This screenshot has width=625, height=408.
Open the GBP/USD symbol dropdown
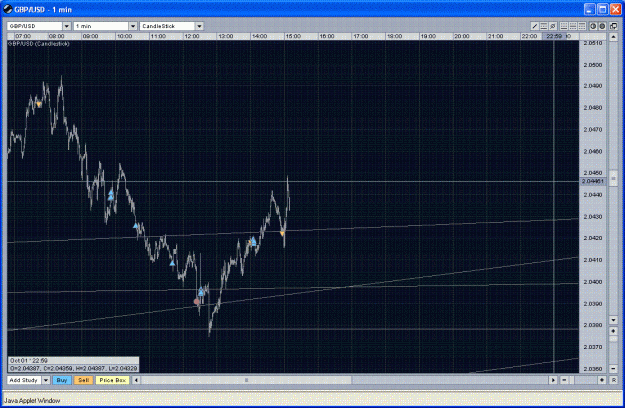67,26
